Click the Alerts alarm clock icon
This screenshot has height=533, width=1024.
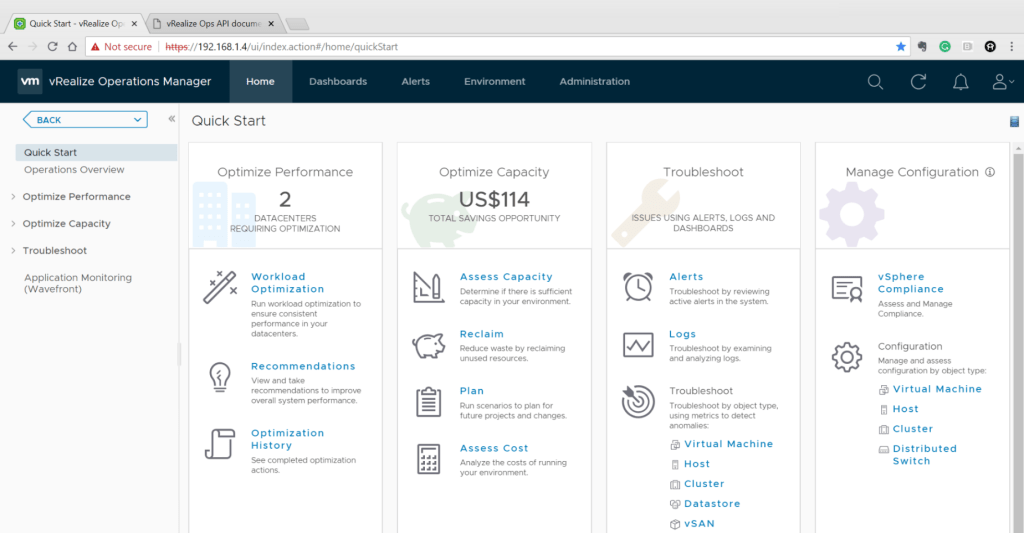tap(637, 287)
